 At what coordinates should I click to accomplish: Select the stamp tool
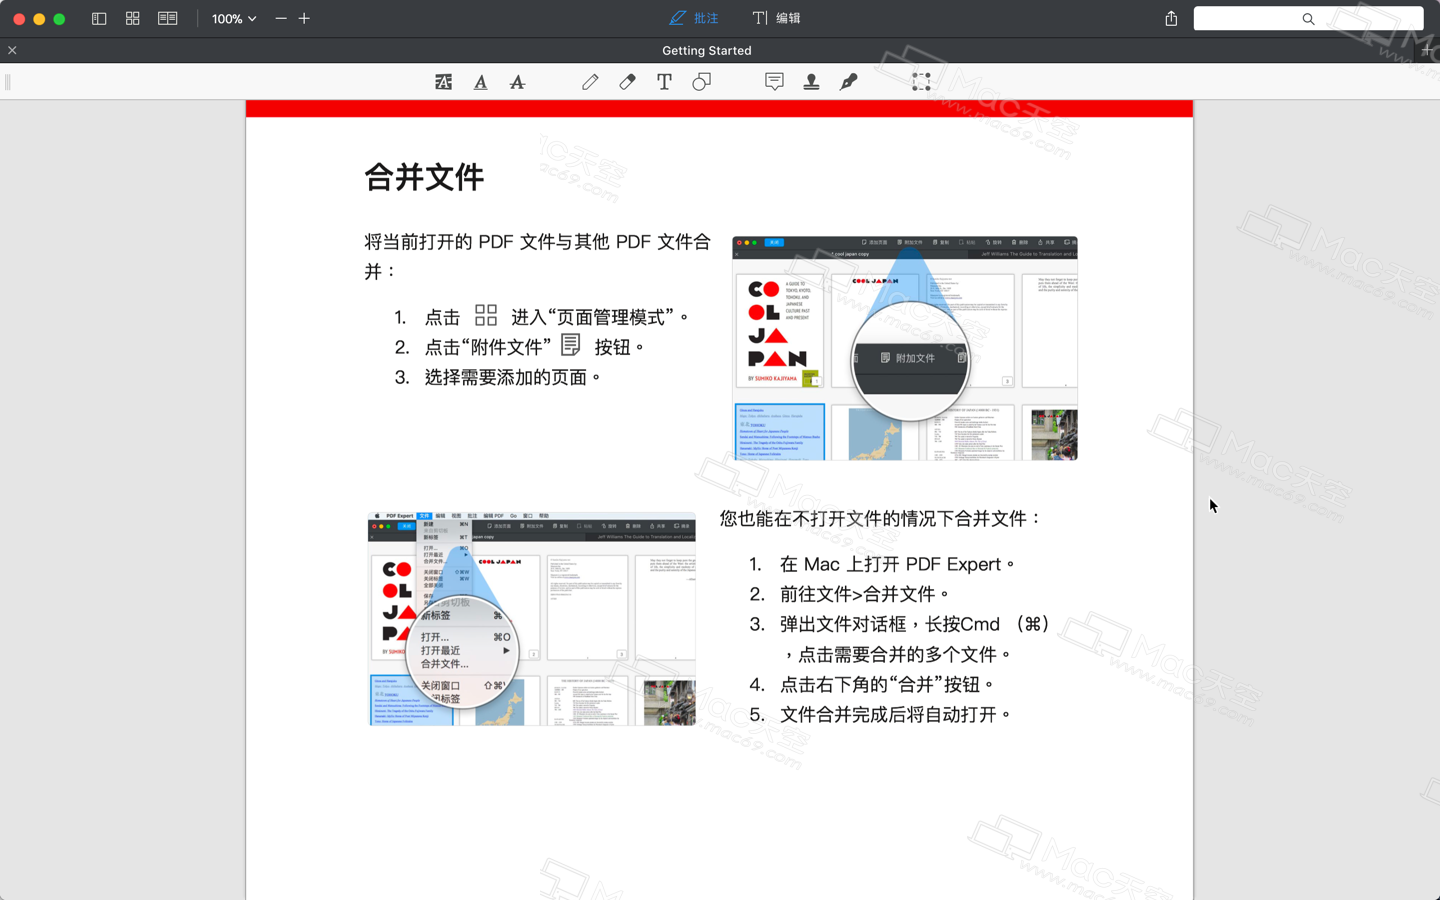811,82
